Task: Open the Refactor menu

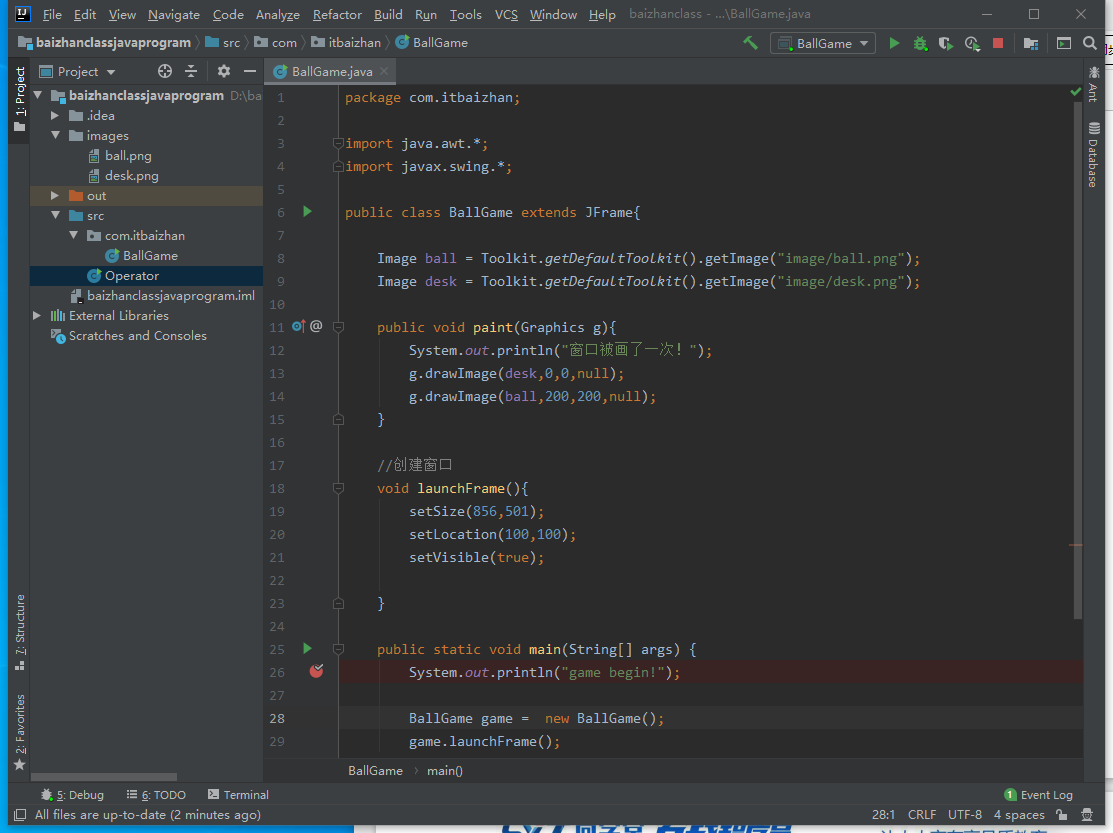Action: pyautogui.click(x=337, y=14)
